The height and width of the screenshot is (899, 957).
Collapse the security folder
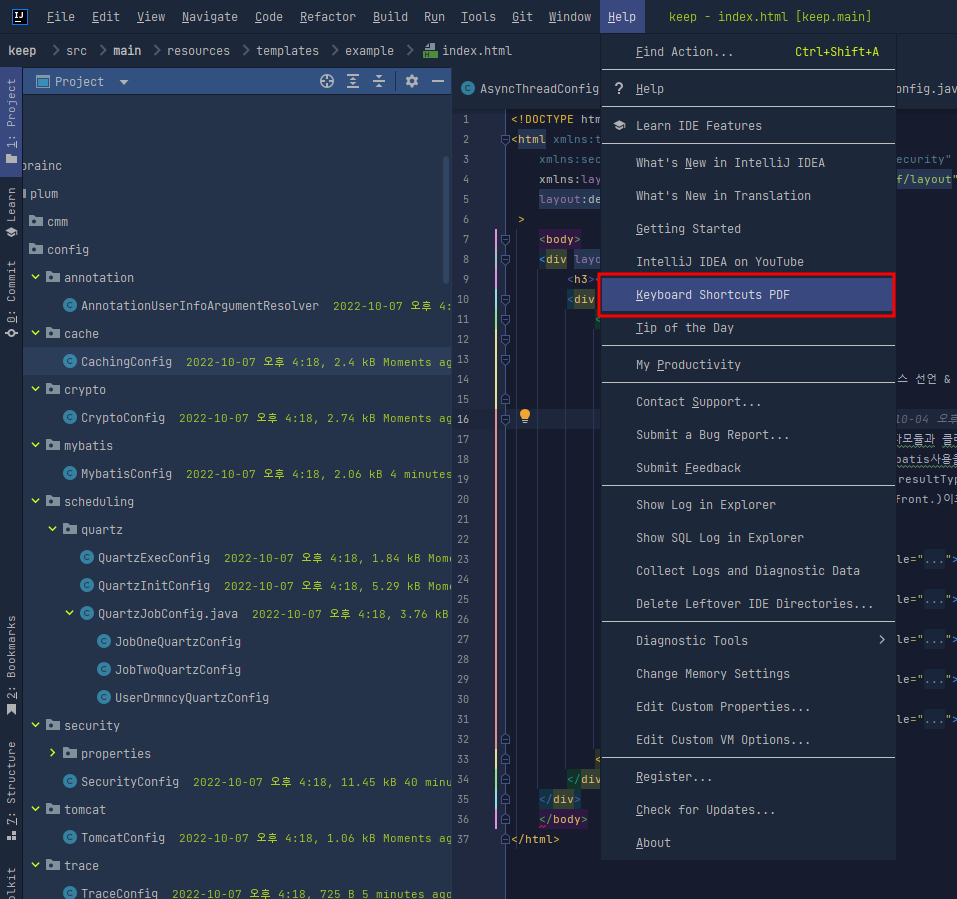(35, 725)
